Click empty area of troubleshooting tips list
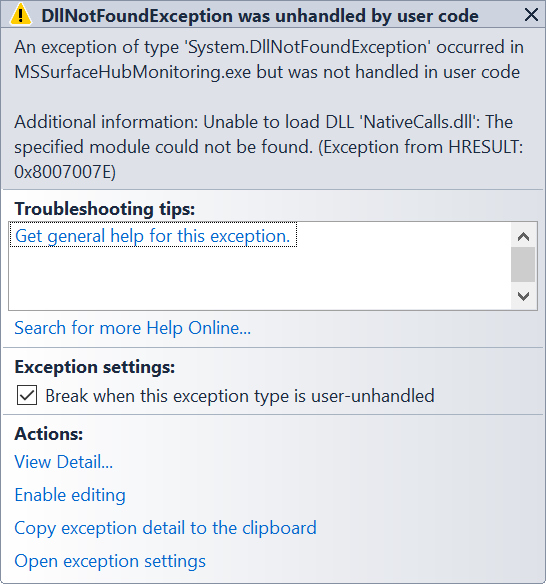The image size is (546, 584). click(260, 277)
